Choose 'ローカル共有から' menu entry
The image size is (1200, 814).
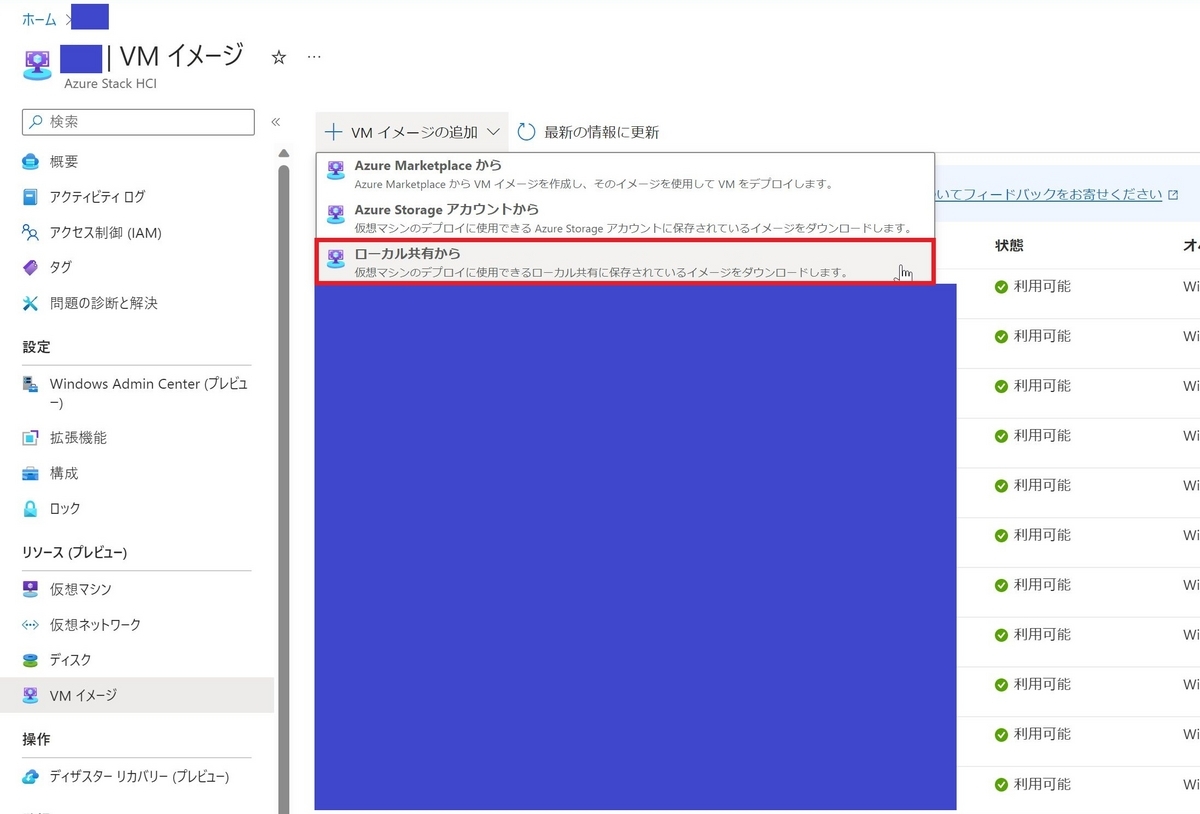tap(625, 262)
